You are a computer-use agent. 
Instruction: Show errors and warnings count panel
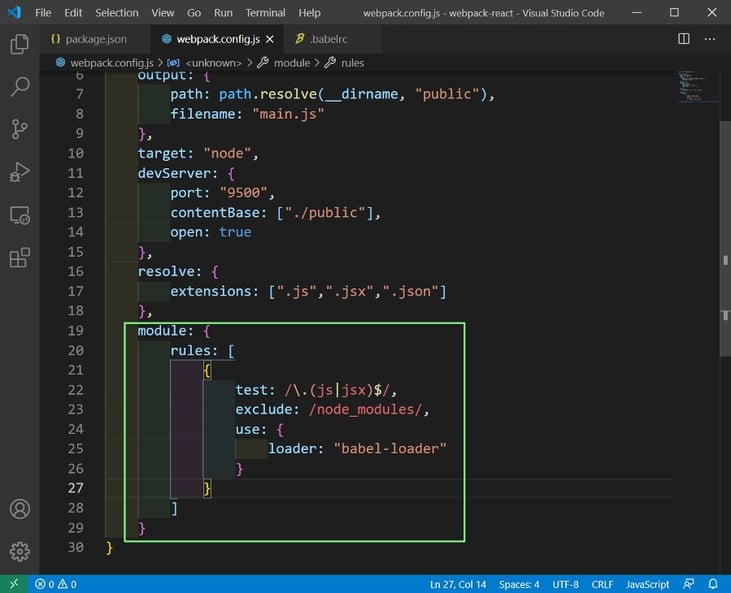point(55,584)
